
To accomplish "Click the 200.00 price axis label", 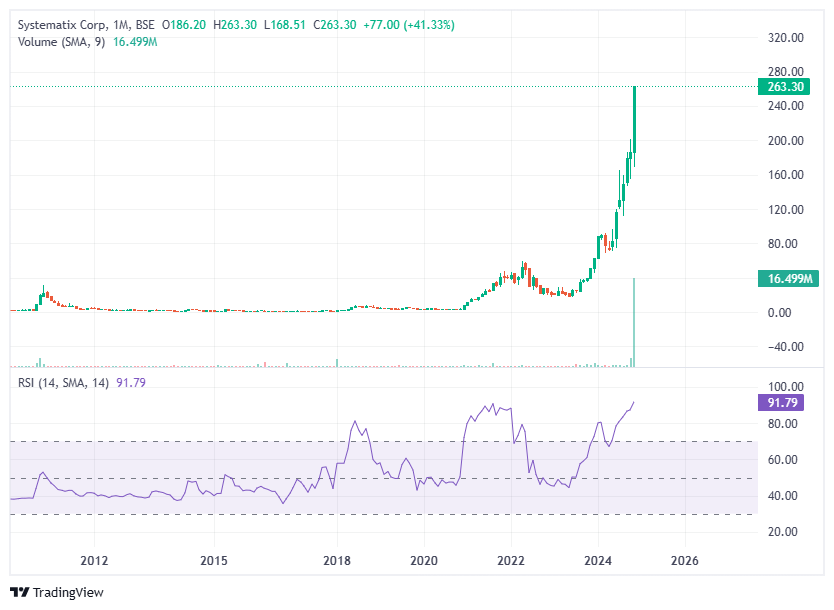I will [786, 141].
